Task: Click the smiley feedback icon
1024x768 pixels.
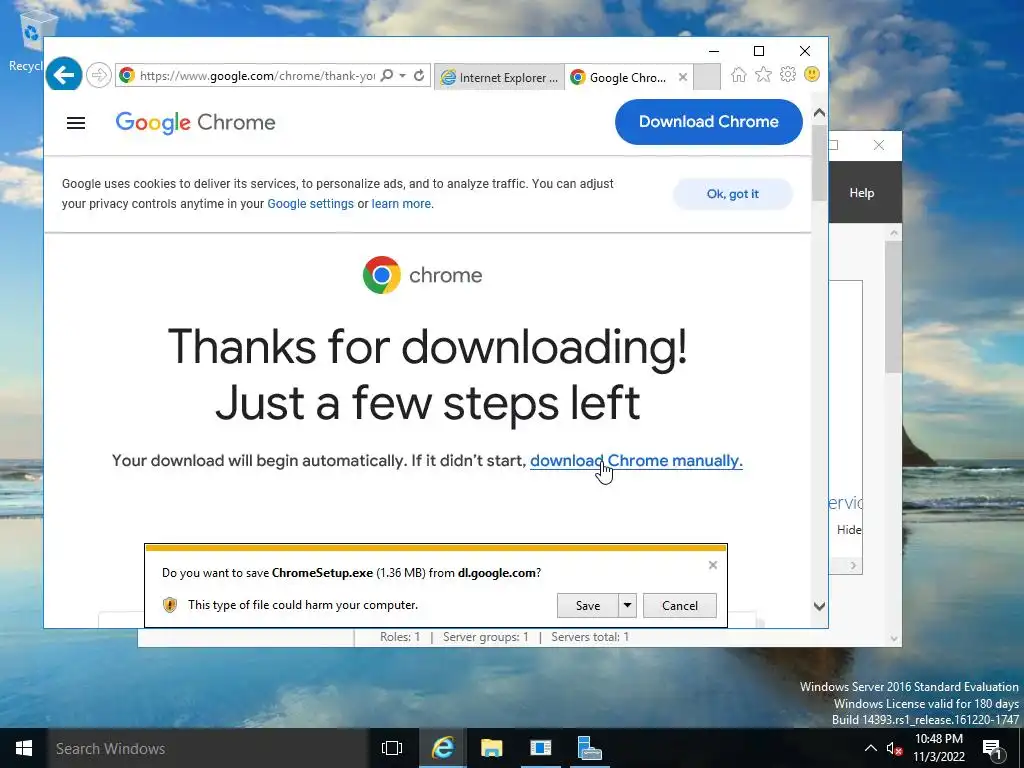Action: tap(812, 74)
